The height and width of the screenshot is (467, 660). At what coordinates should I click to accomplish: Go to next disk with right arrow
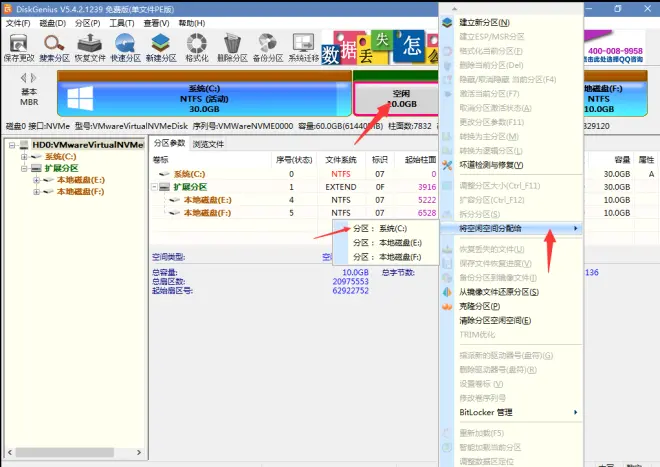tap(33, 77)
